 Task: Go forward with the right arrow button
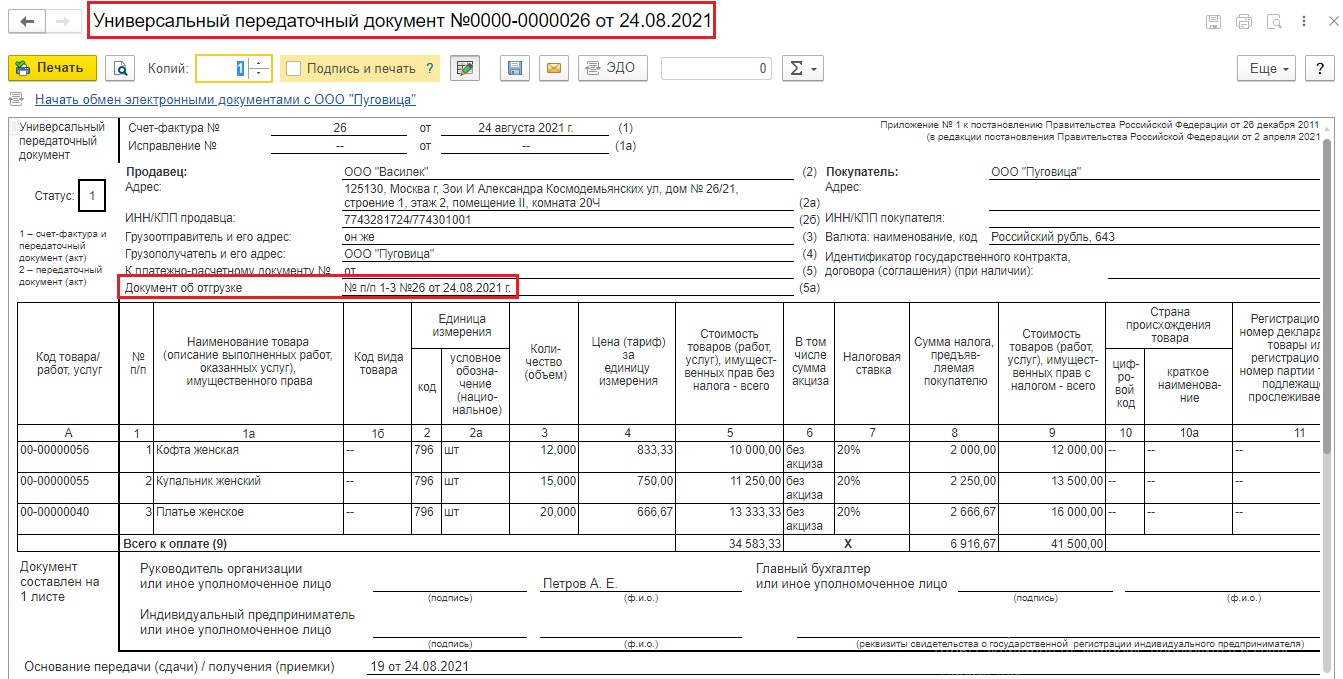pyautogui.click(x=63, y=21)
